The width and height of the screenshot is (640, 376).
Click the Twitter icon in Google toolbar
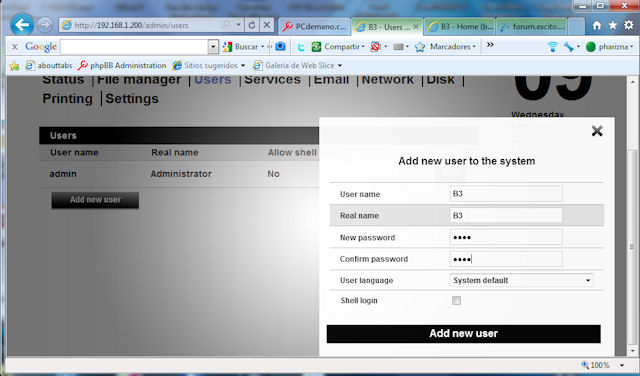click(301, 47)
